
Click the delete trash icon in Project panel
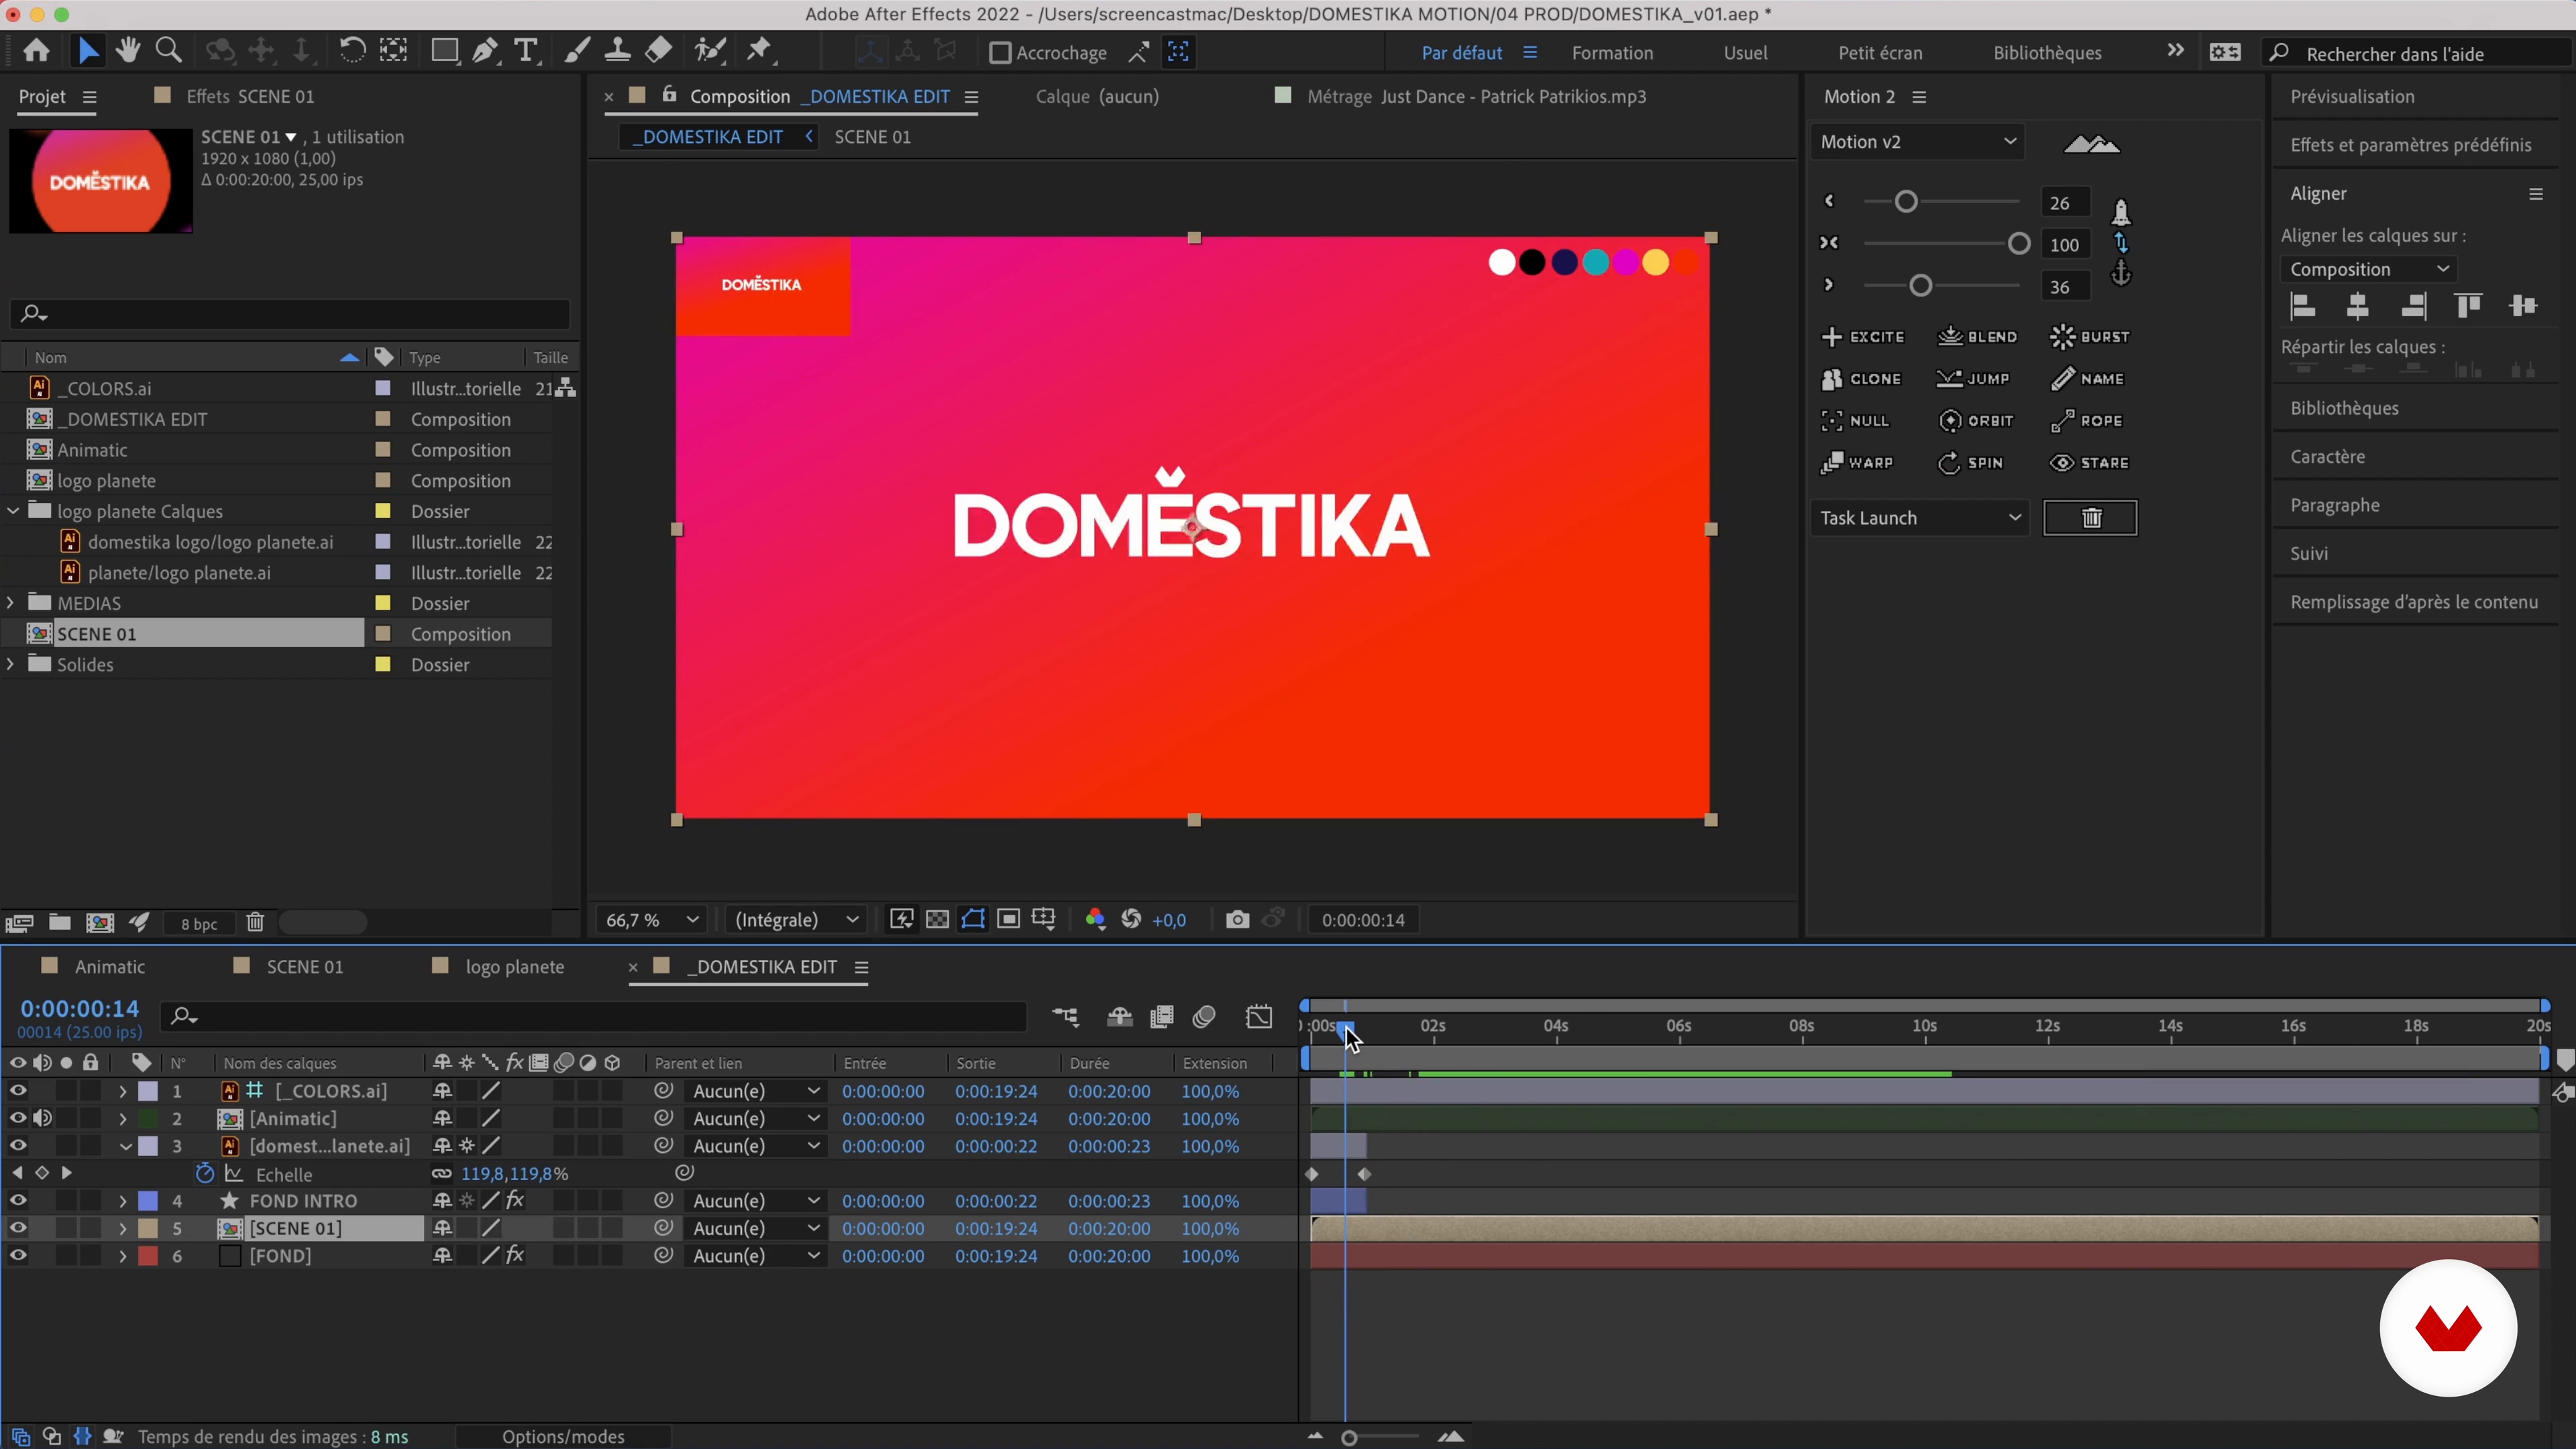[255, 923]
